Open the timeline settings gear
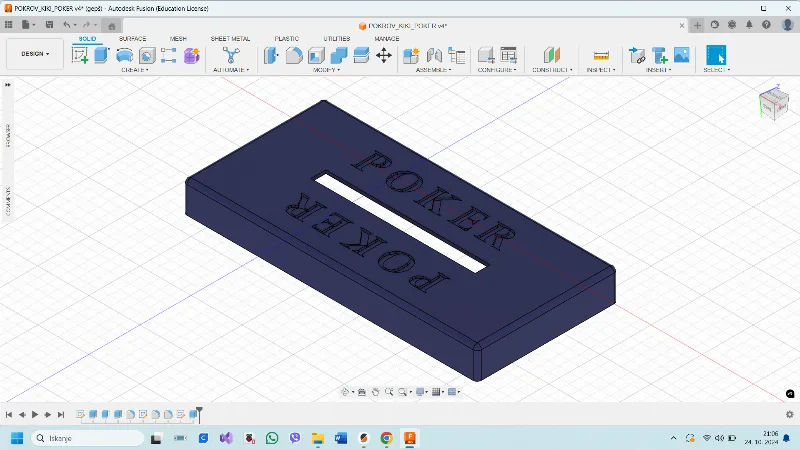800x450 pixels. click(x=790, y=414)
